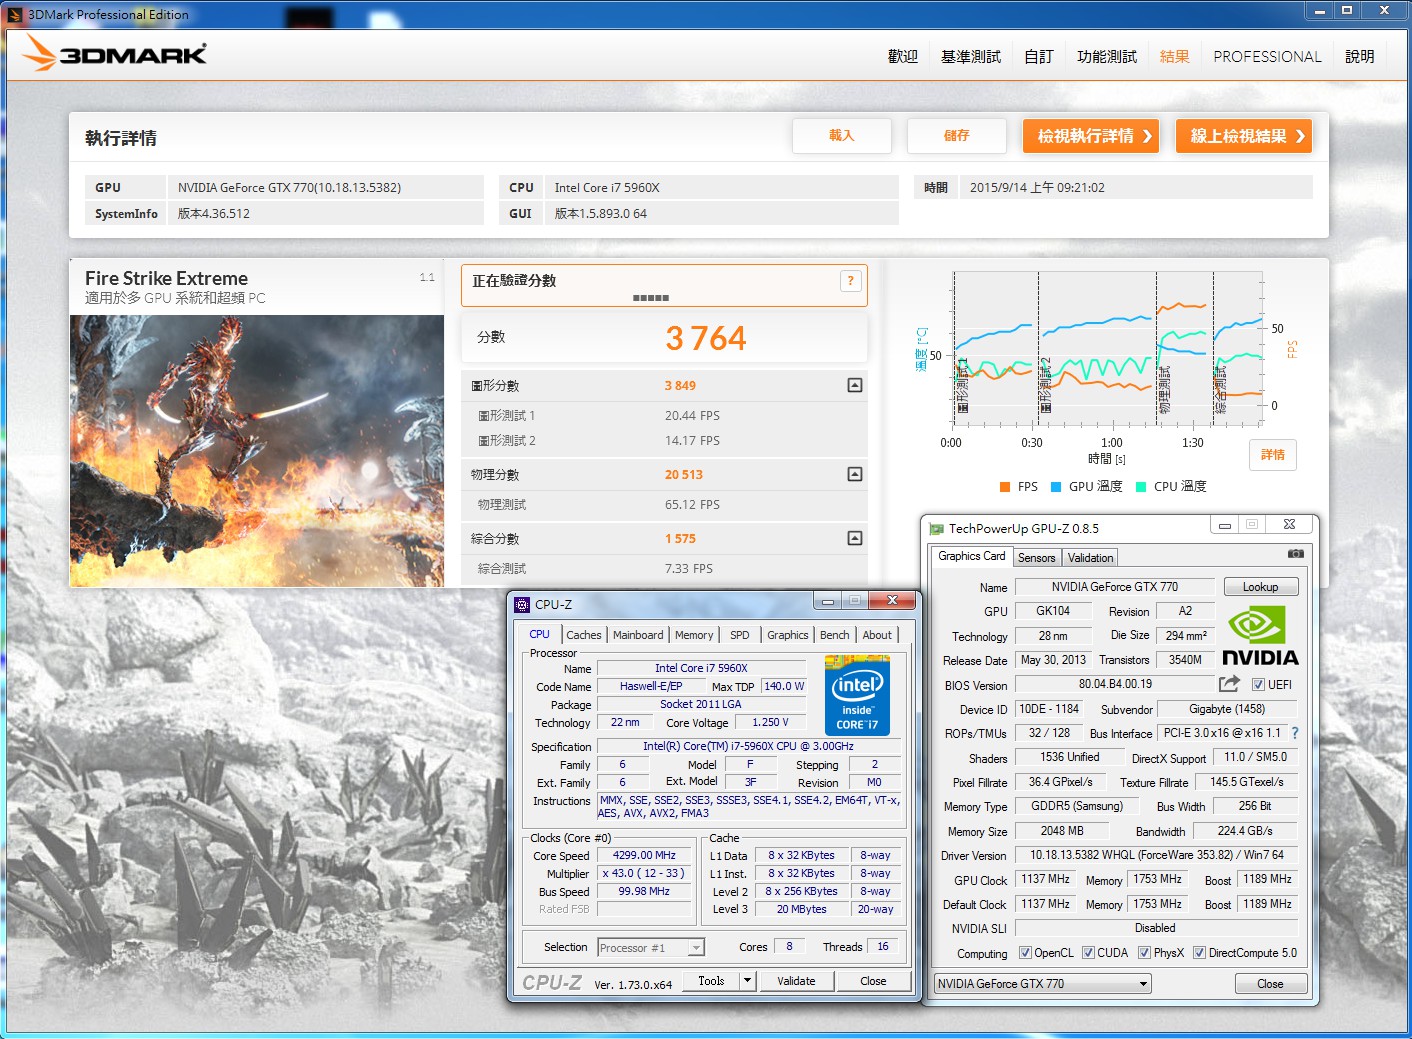Click the Close button at bottom of GPU-Z
The height and width of the screenshot is (1039, 1412).
1270,984
